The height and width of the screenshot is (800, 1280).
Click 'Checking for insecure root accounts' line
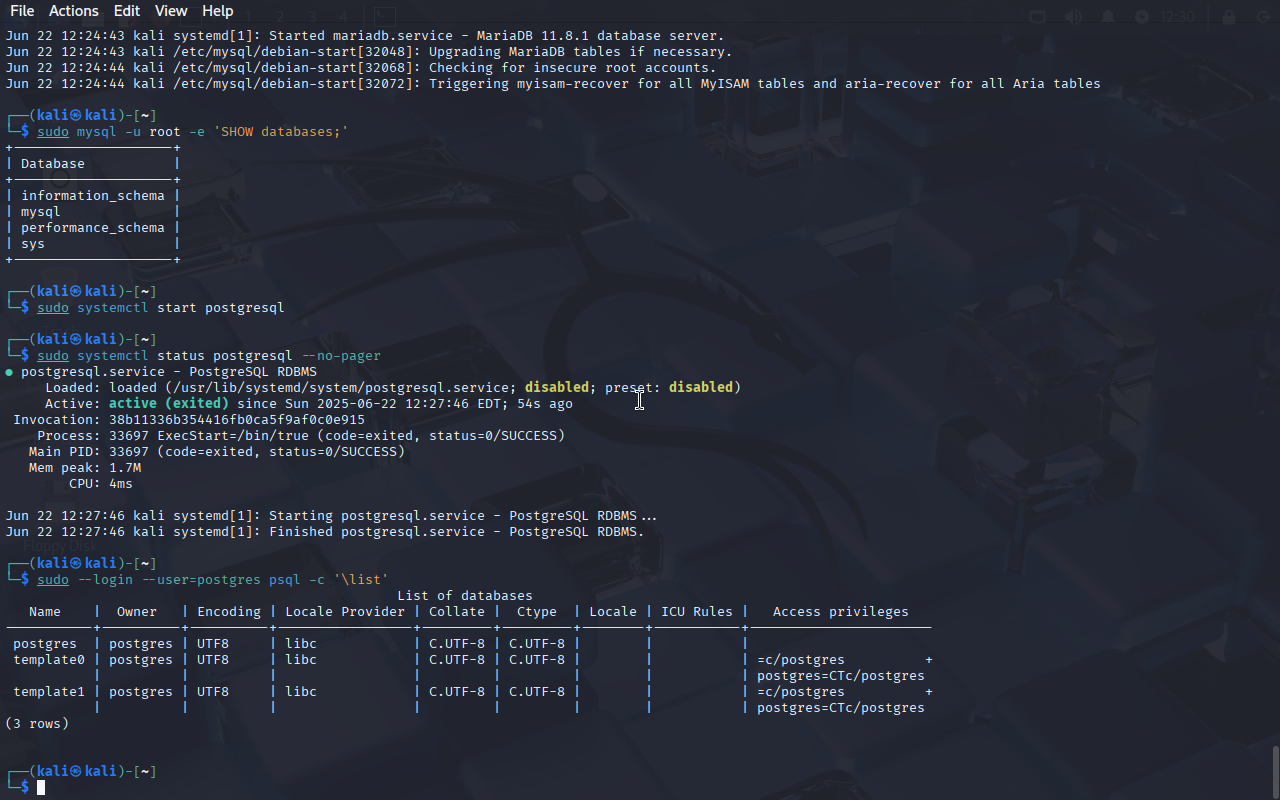pos(361,68)
